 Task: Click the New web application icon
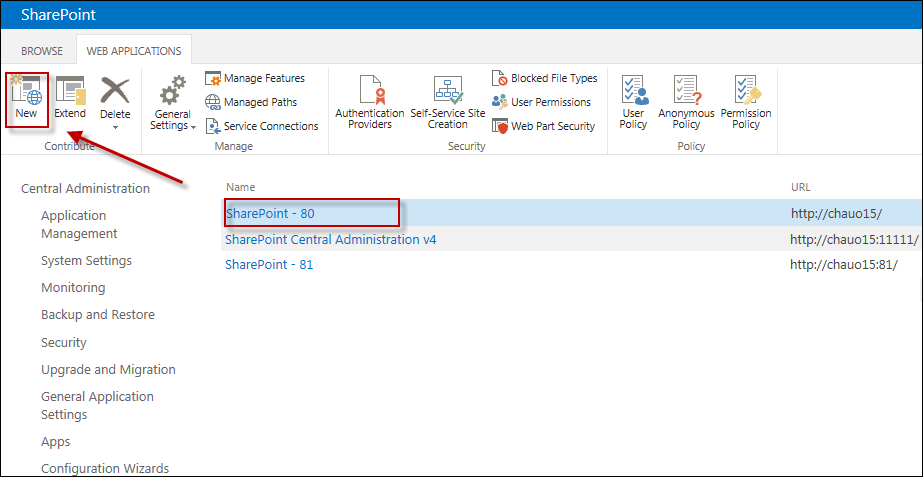(x=26, y=90)
